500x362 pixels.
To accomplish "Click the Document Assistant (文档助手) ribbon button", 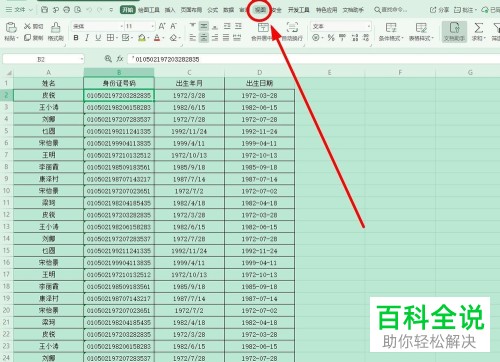I will [454, 32].
